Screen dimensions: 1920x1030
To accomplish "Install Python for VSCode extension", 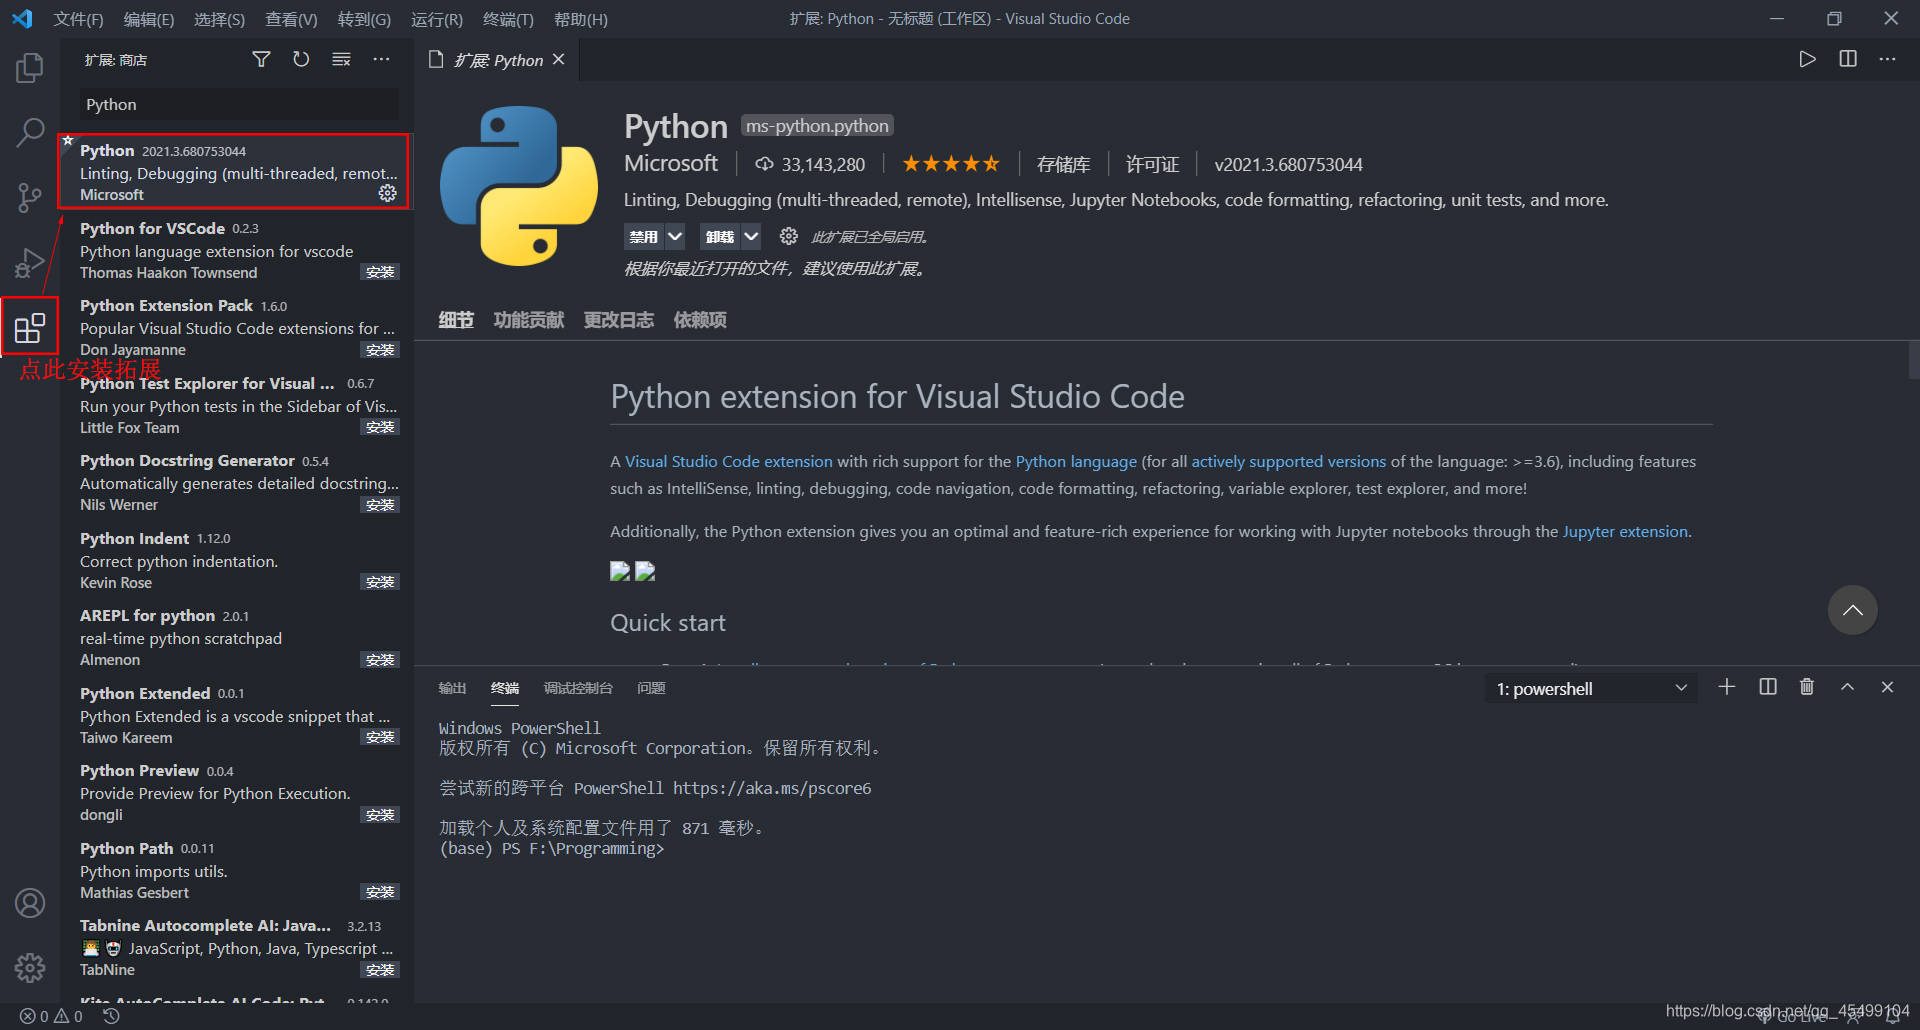I will 380,272.
